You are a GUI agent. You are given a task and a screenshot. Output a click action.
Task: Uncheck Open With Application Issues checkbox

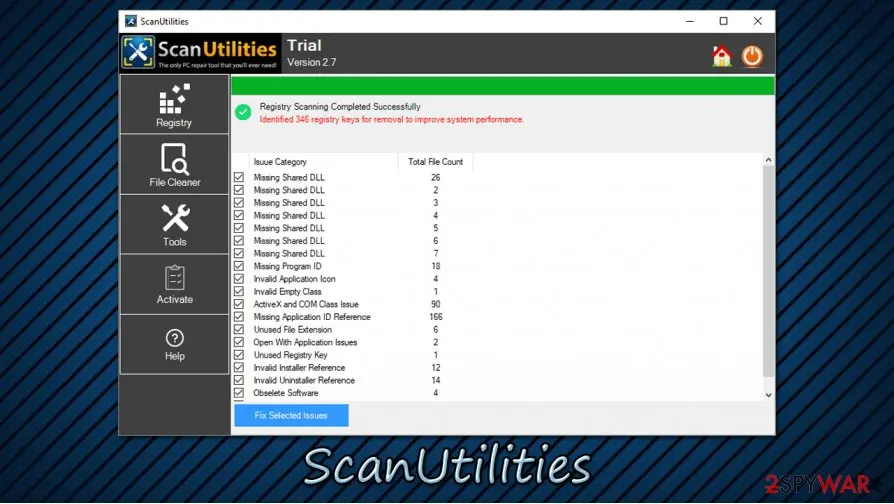pos(239,342)
